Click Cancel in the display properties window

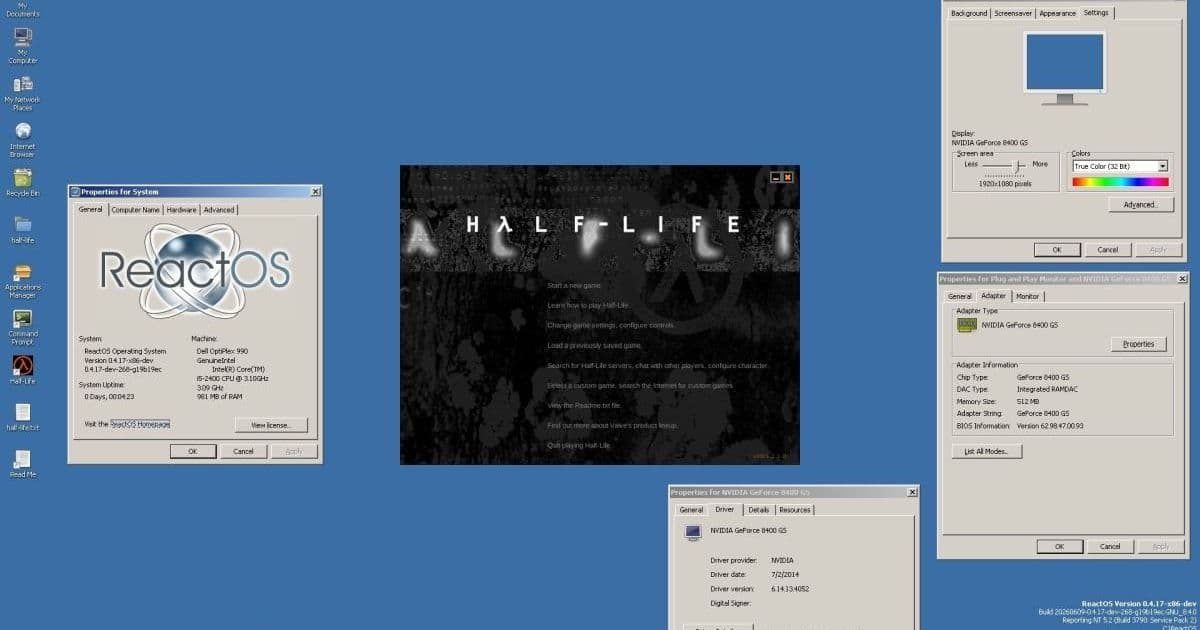coord(1108,249)
